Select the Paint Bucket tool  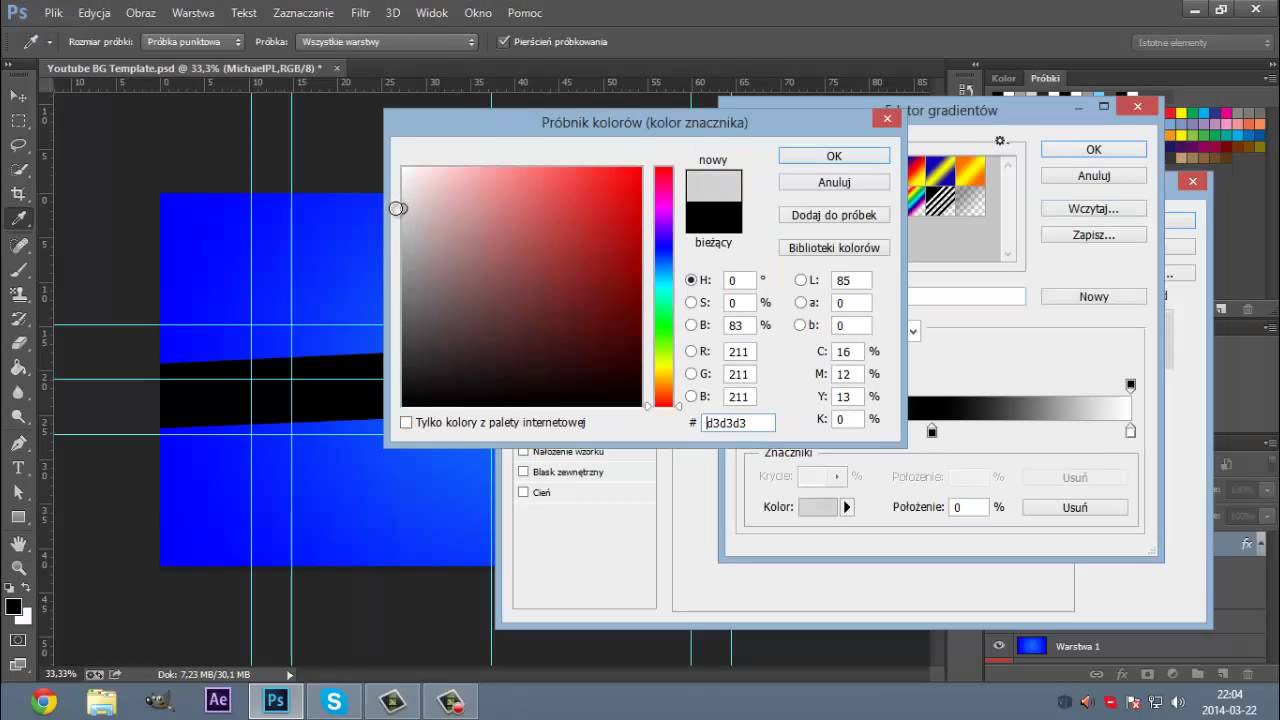pos(18,368)
